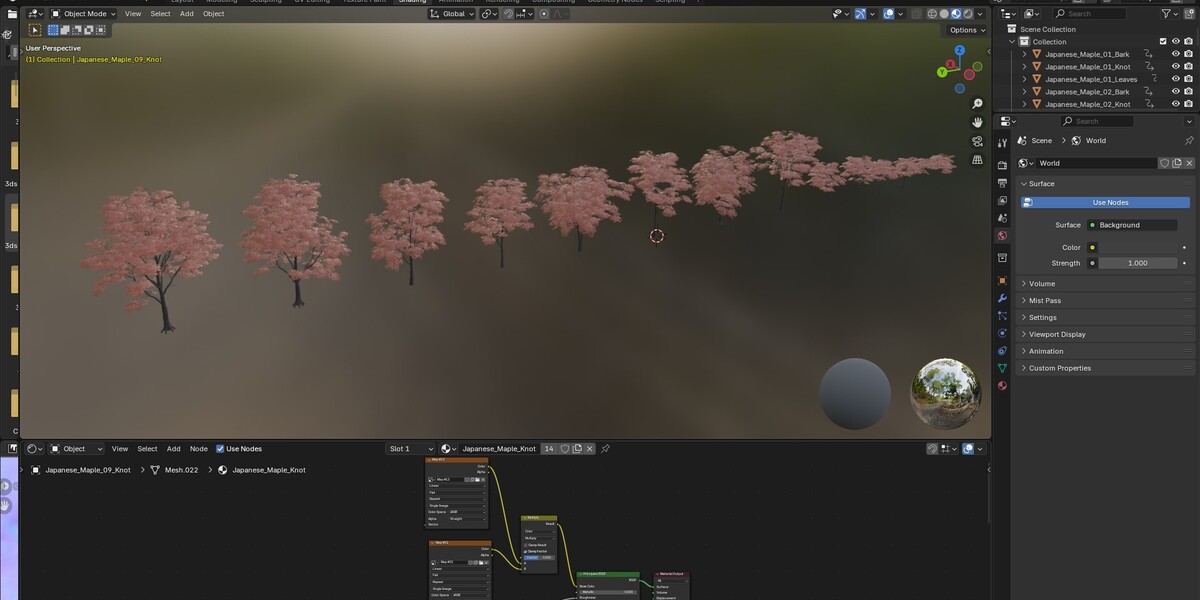Screen dimensions: 1200x600
Task: Uncheck the Collection exclude checkbox
Action: point(1163,42)
